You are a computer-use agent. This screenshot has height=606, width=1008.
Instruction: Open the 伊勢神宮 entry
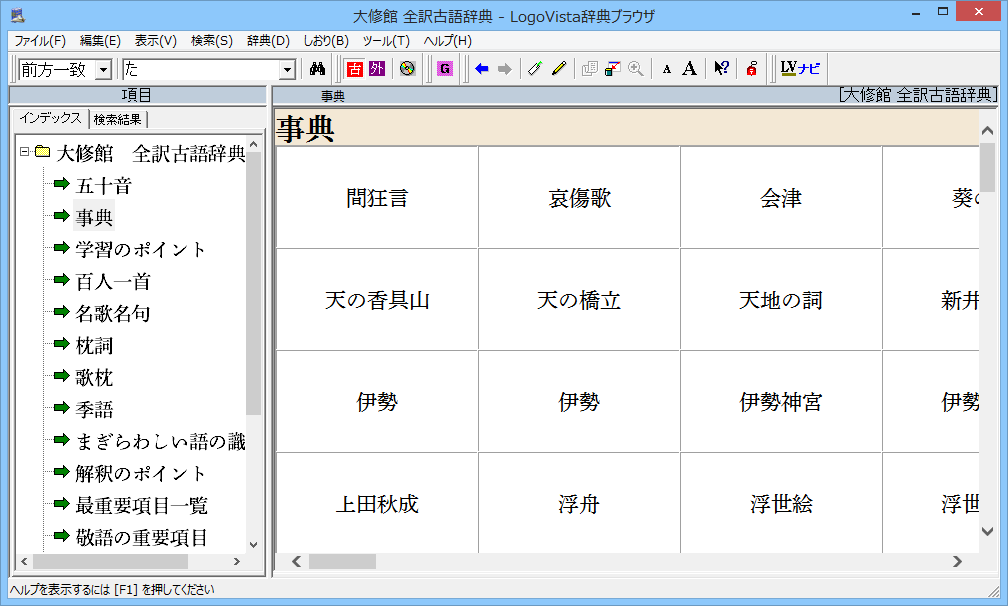point(781,402)
